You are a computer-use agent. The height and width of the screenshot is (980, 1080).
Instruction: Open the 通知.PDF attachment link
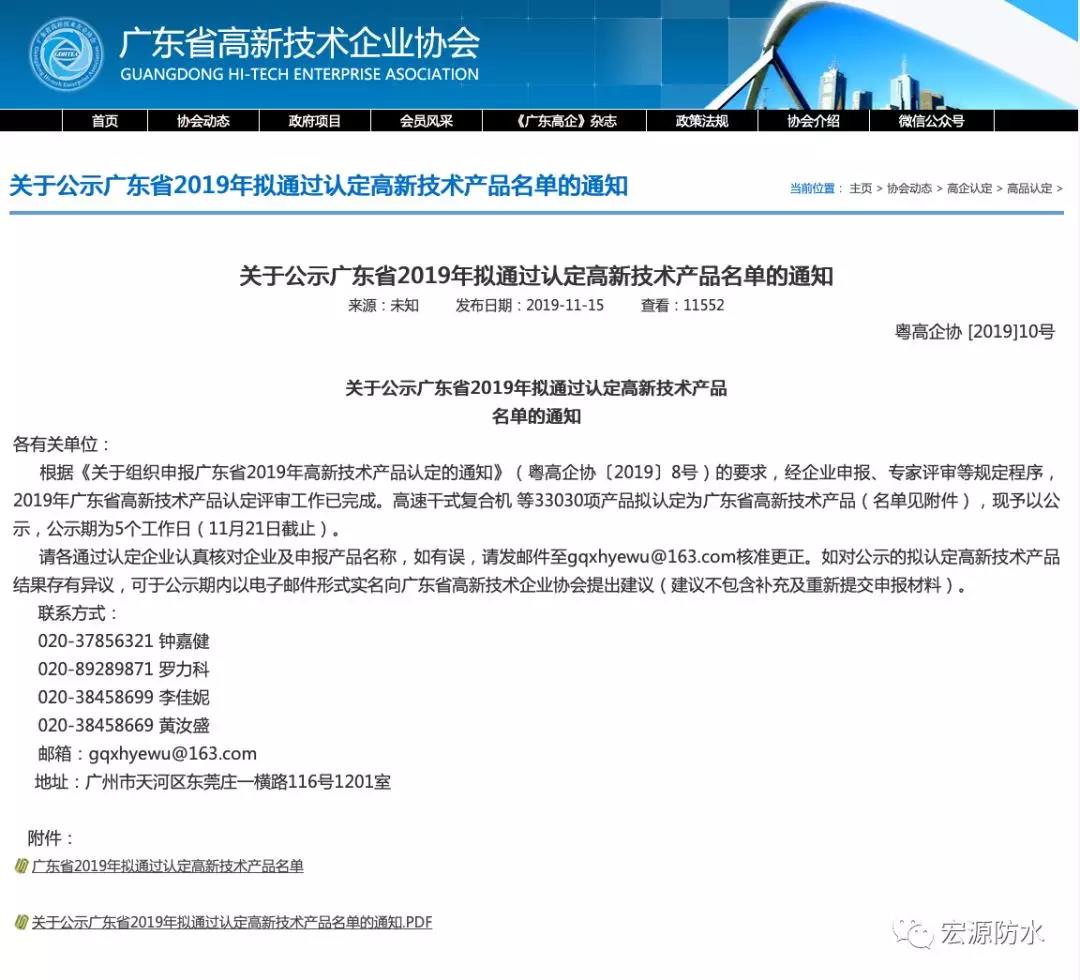click(x=231, y=922)
